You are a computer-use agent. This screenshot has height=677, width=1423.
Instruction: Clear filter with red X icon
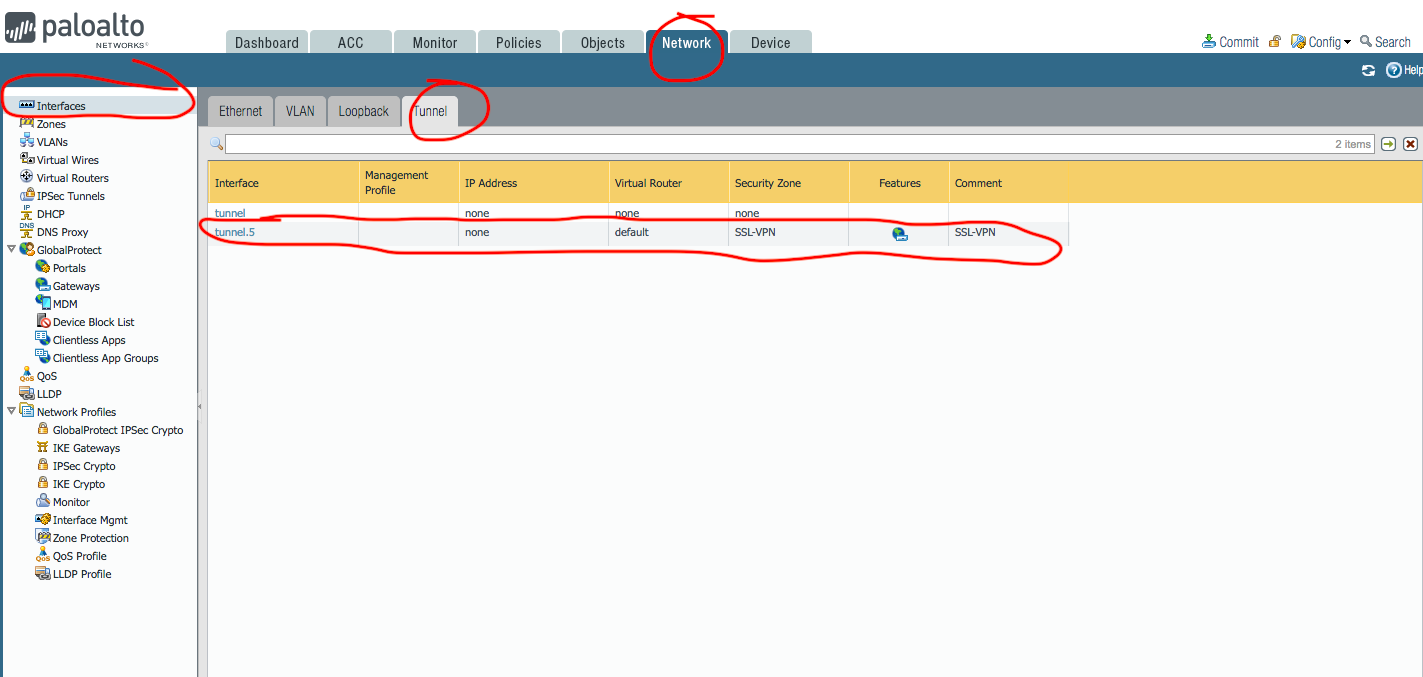tap(1410, 144)
